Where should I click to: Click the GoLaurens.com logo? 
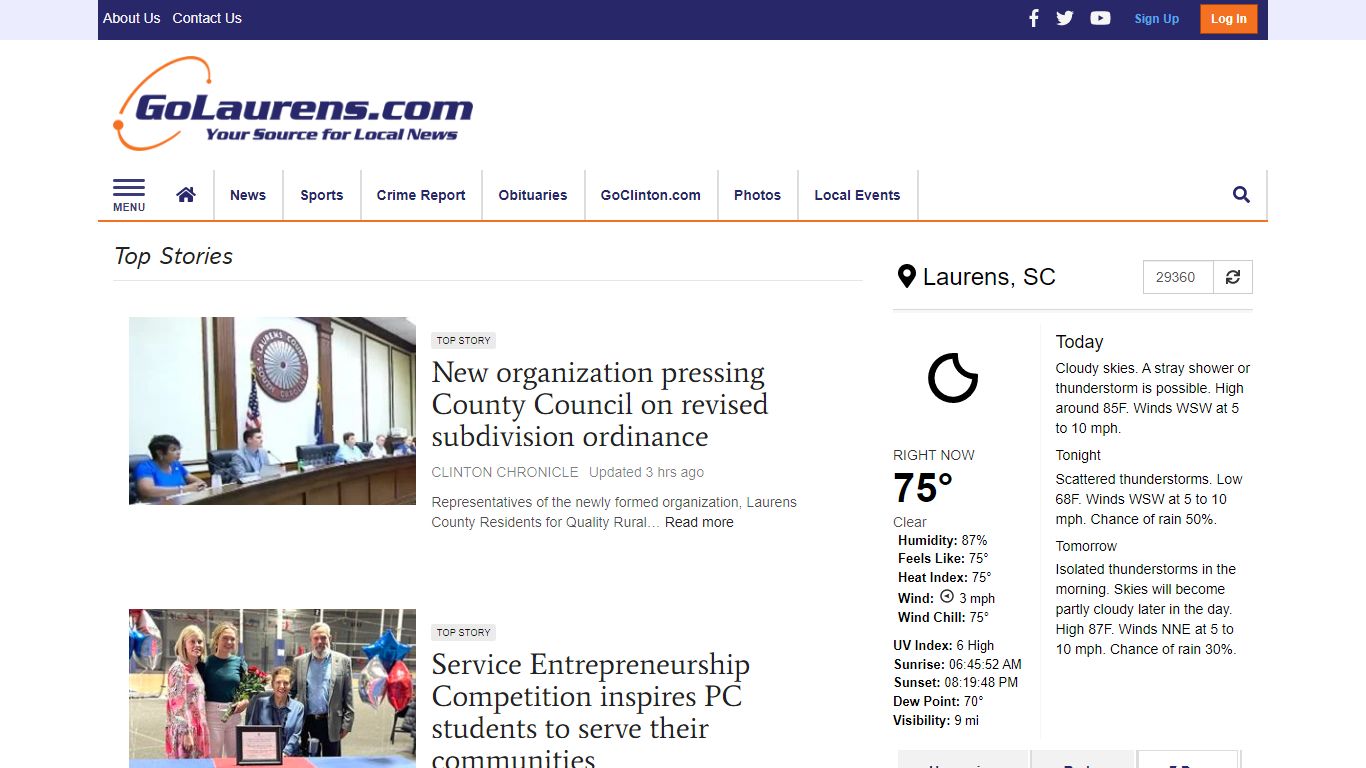(293, 104)
